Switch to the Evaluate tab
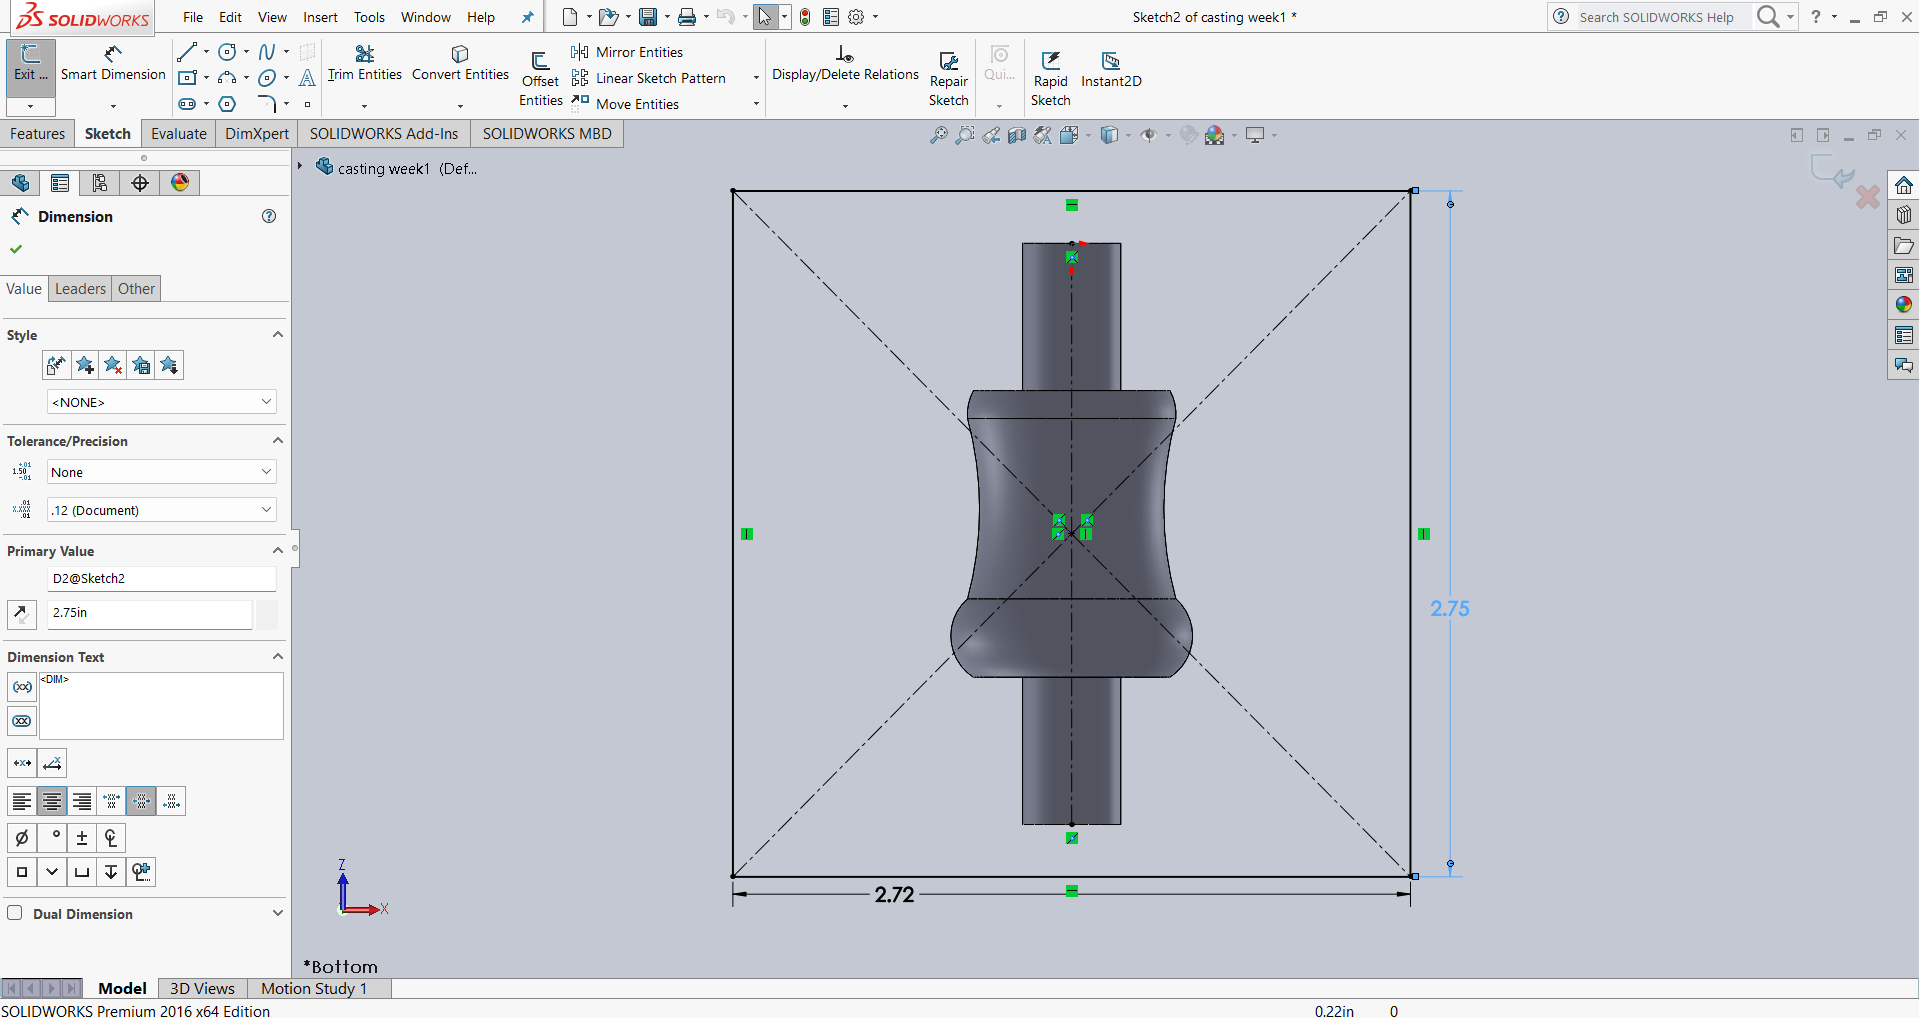 178,134
